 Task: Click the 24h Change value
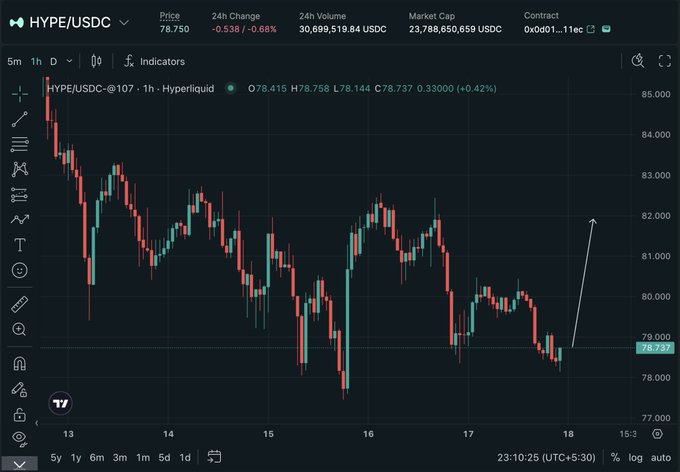[244, 29]
